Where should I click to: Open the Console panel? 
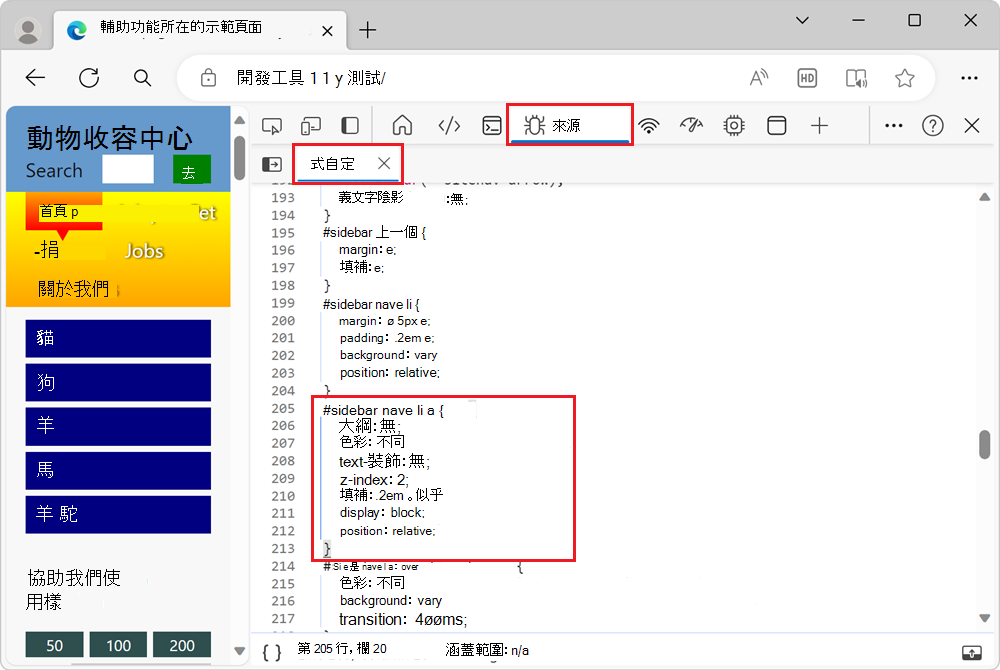[491, 125]
